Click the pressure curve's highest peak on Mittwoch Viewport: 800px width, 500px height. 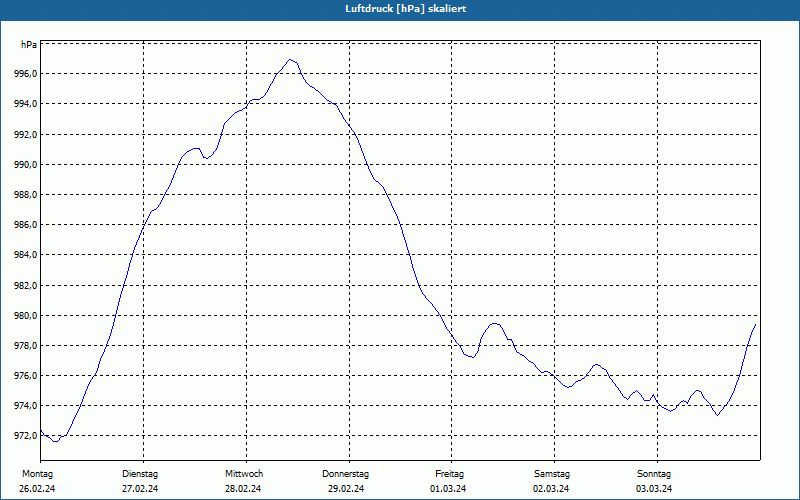click(x=290, y=60)
